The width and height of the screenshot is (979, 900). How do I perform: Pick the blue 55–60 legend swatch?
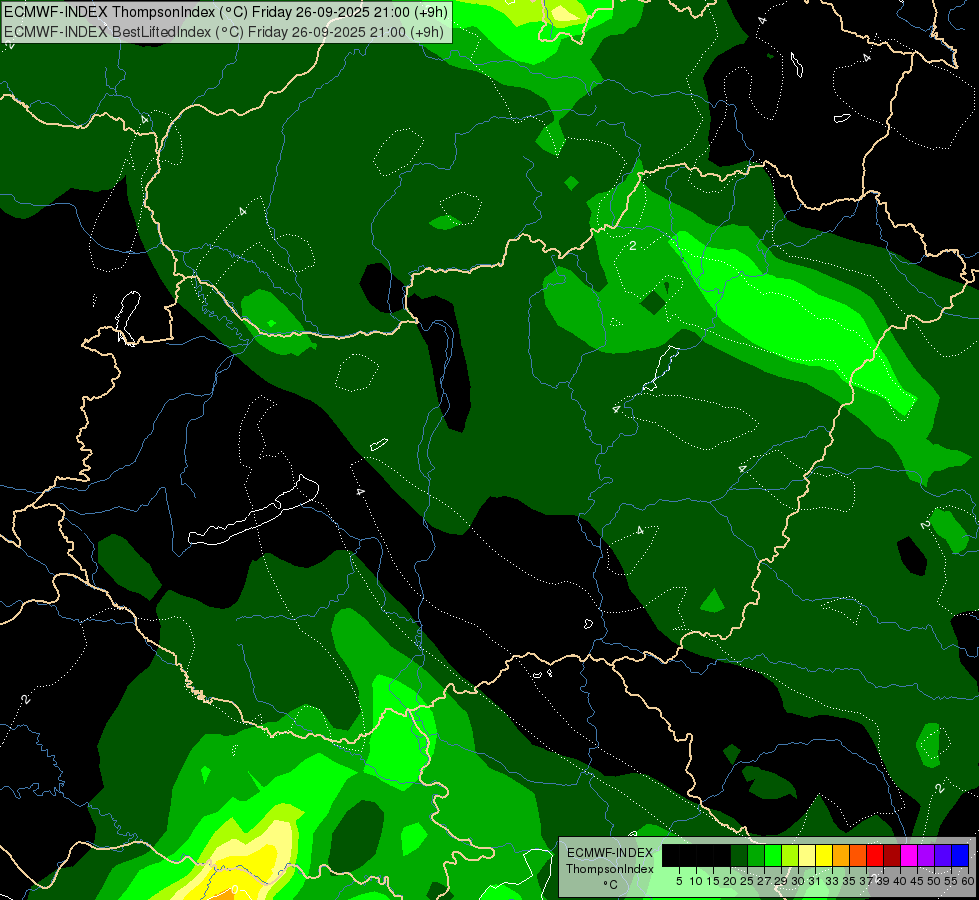pyautogui.click(x=960, y=855)
